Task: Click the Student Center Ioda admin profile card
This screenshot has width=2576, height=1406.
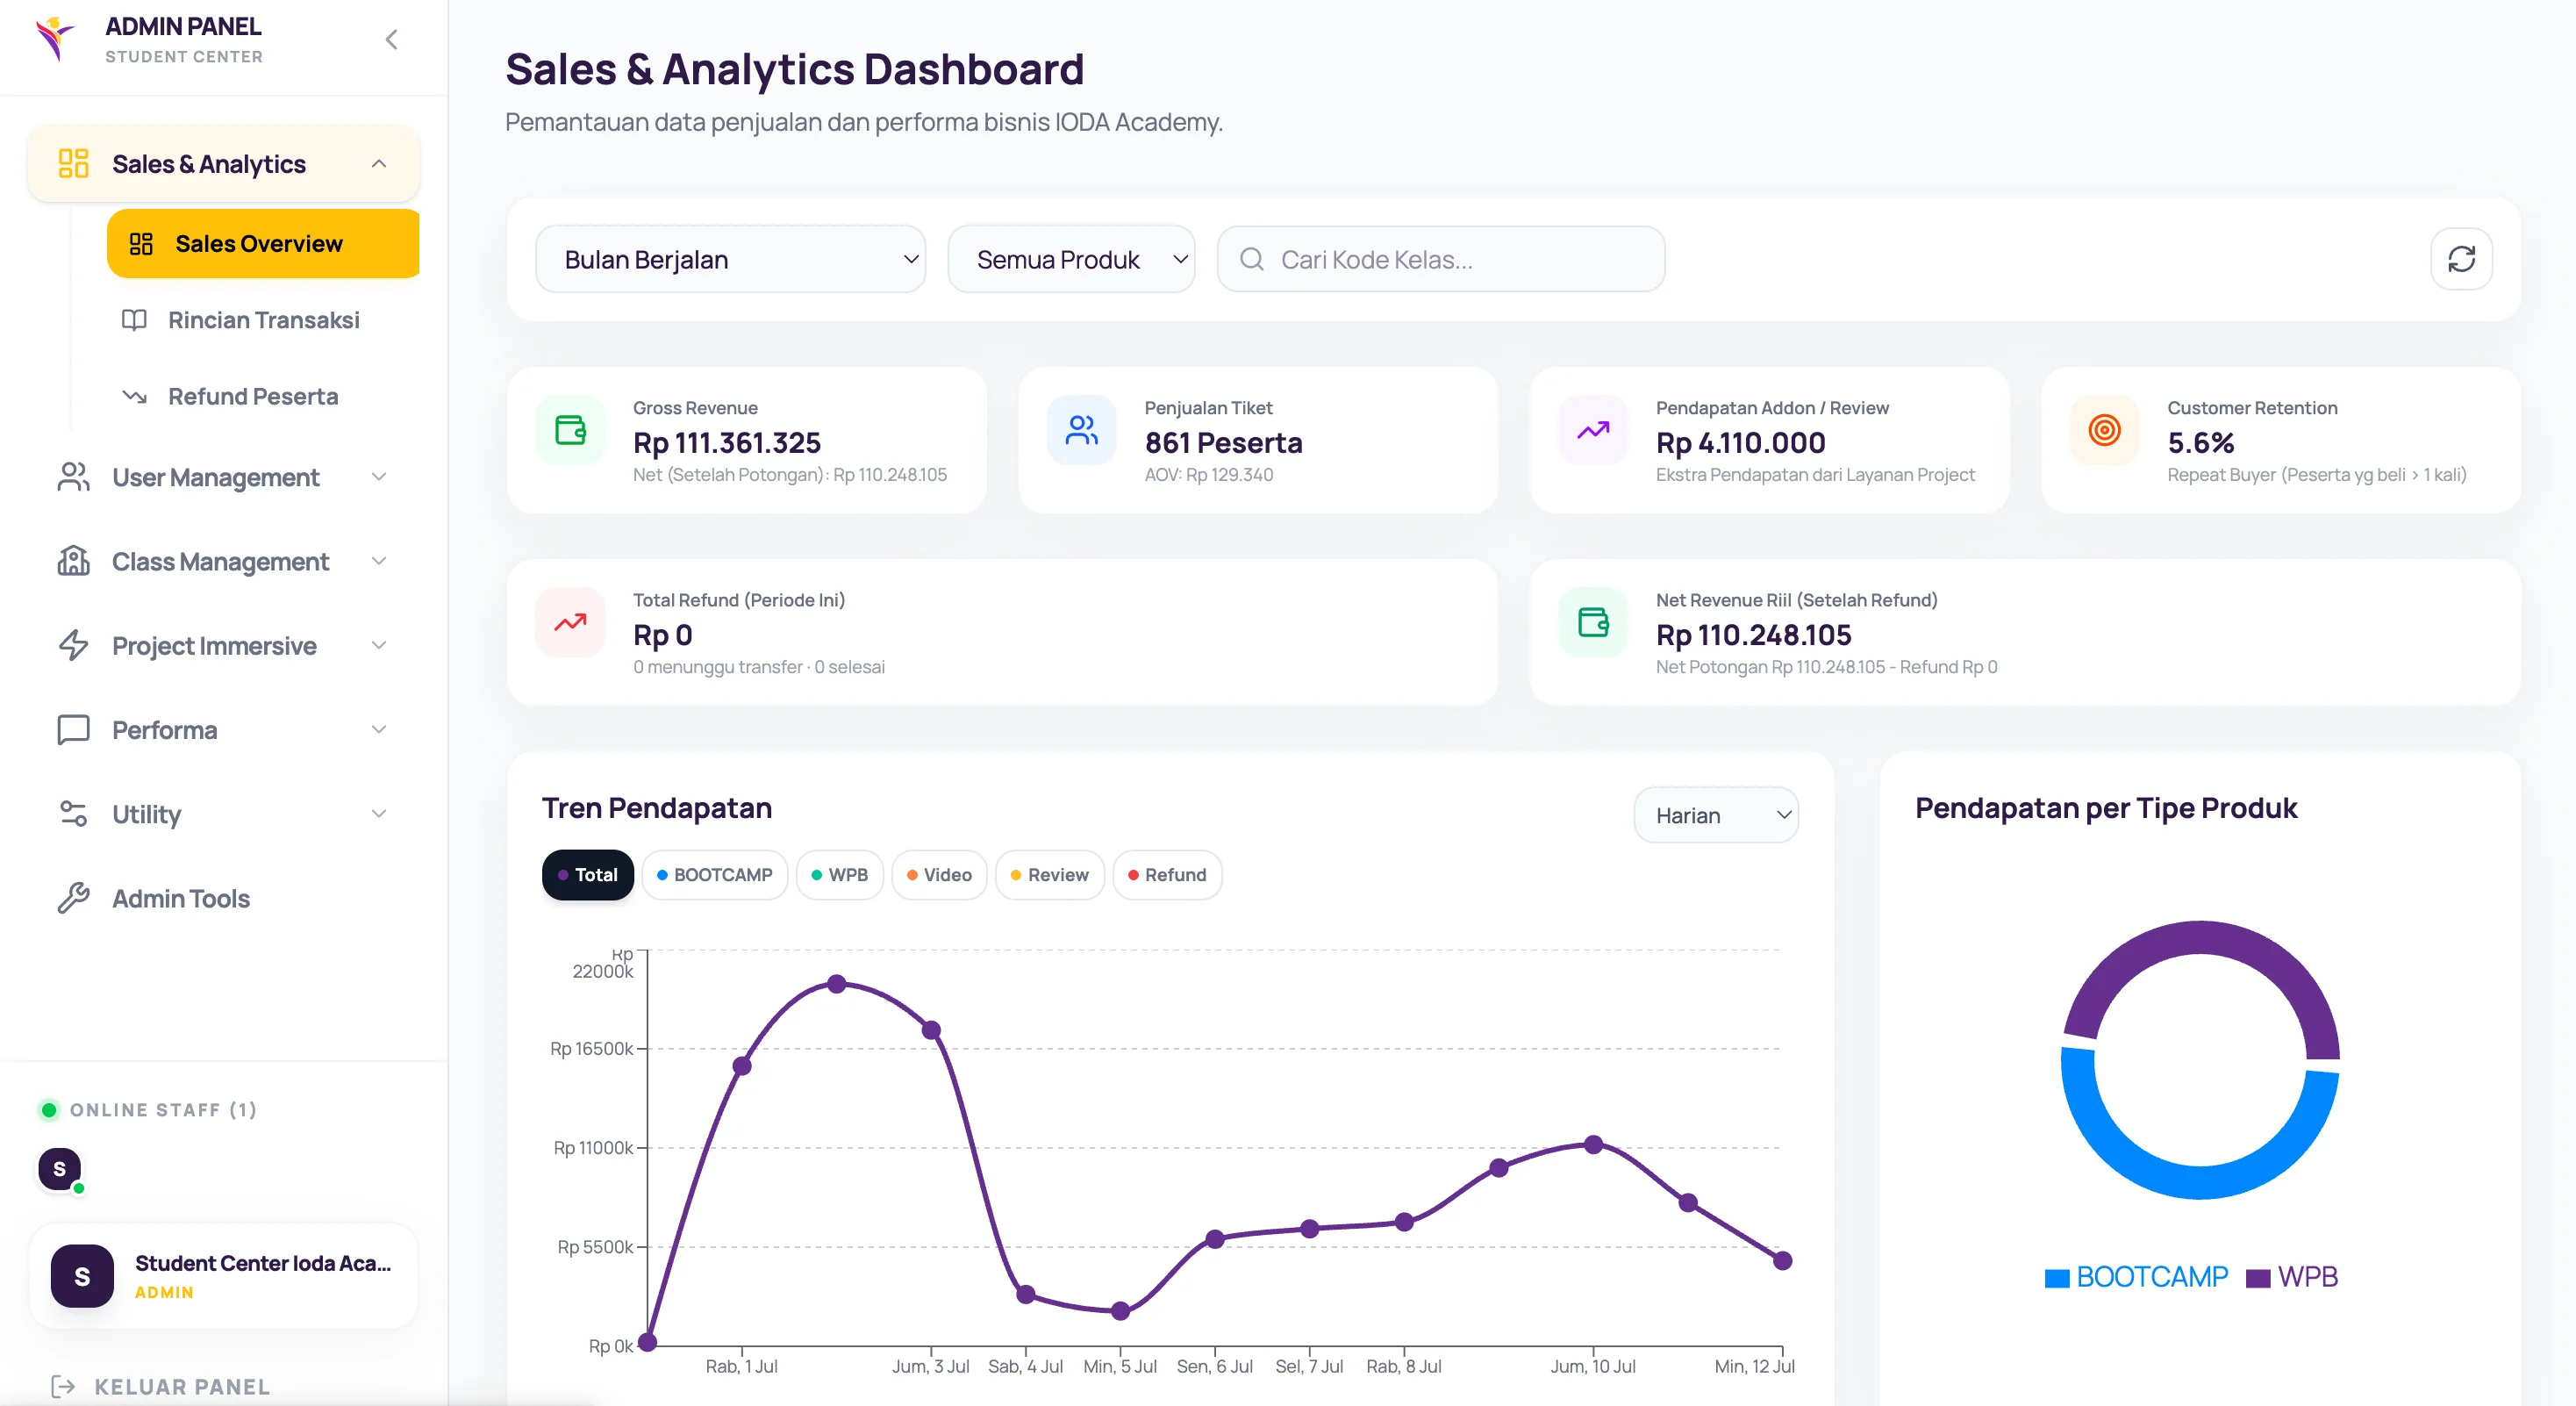Action: (223, 1276)
